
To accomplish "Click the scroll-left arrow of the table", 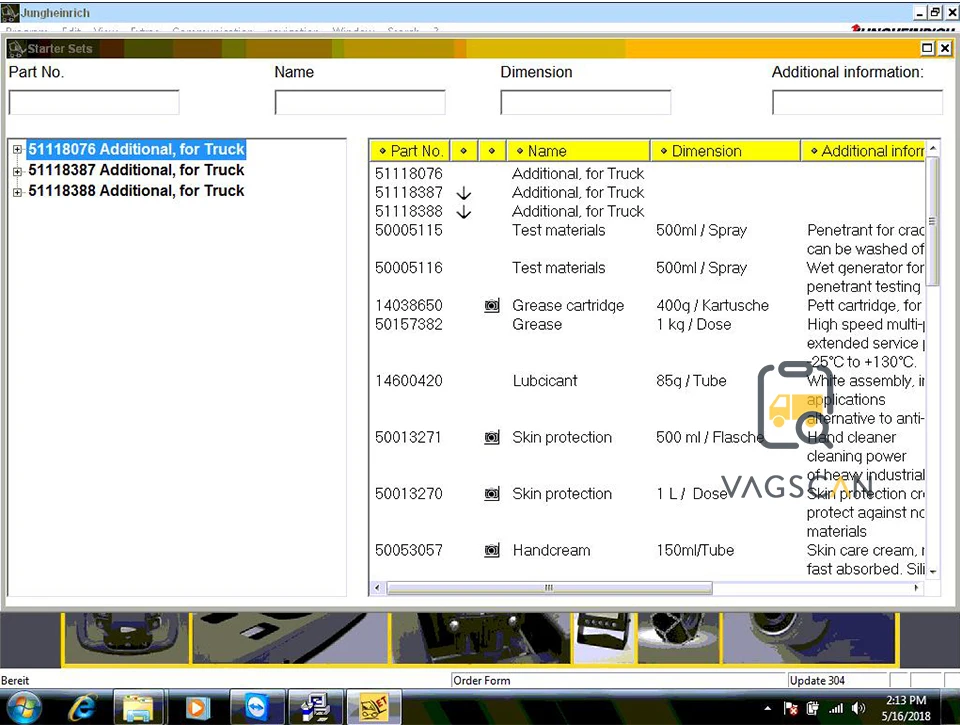I will pos(377,588).
